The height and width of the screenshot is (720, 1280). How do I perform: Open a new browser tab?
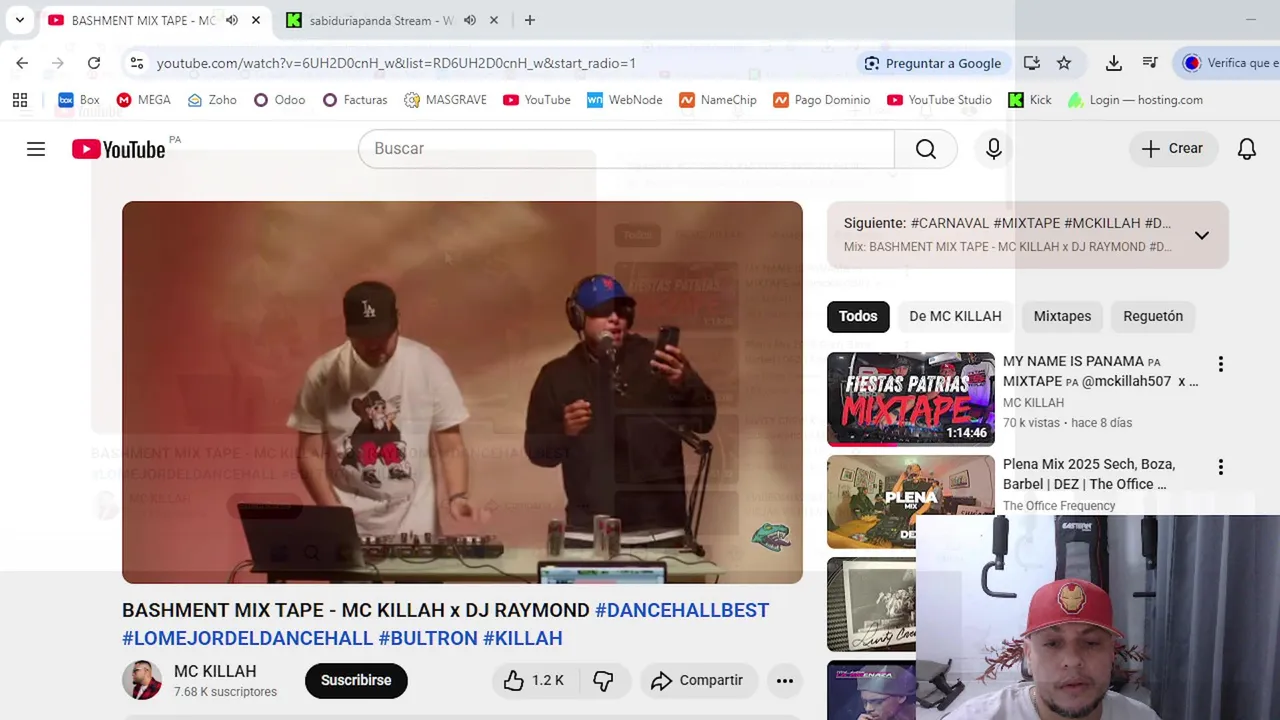(530, 20)
